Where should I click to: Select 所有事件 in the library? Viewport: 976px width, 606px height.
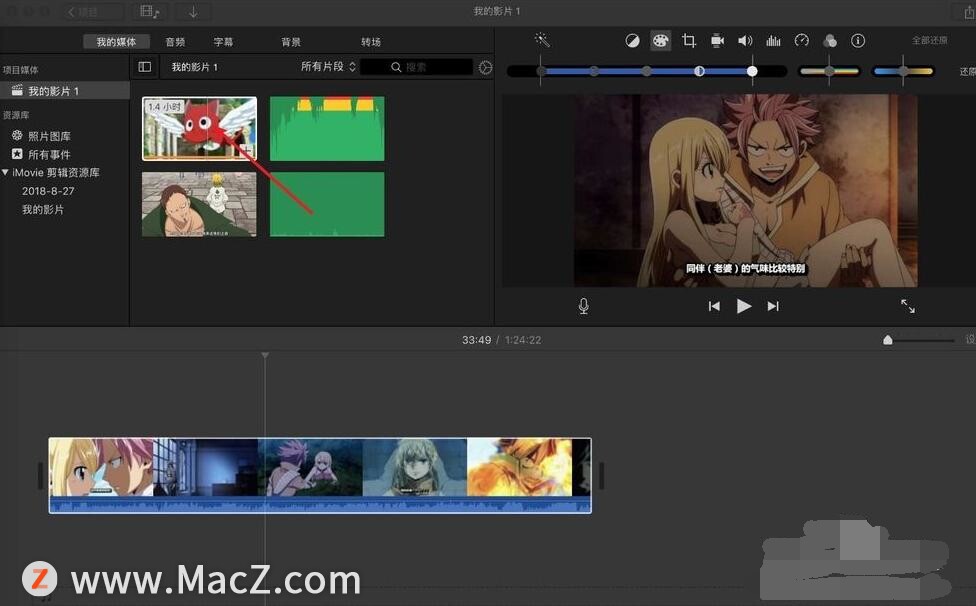pos(49,154)
